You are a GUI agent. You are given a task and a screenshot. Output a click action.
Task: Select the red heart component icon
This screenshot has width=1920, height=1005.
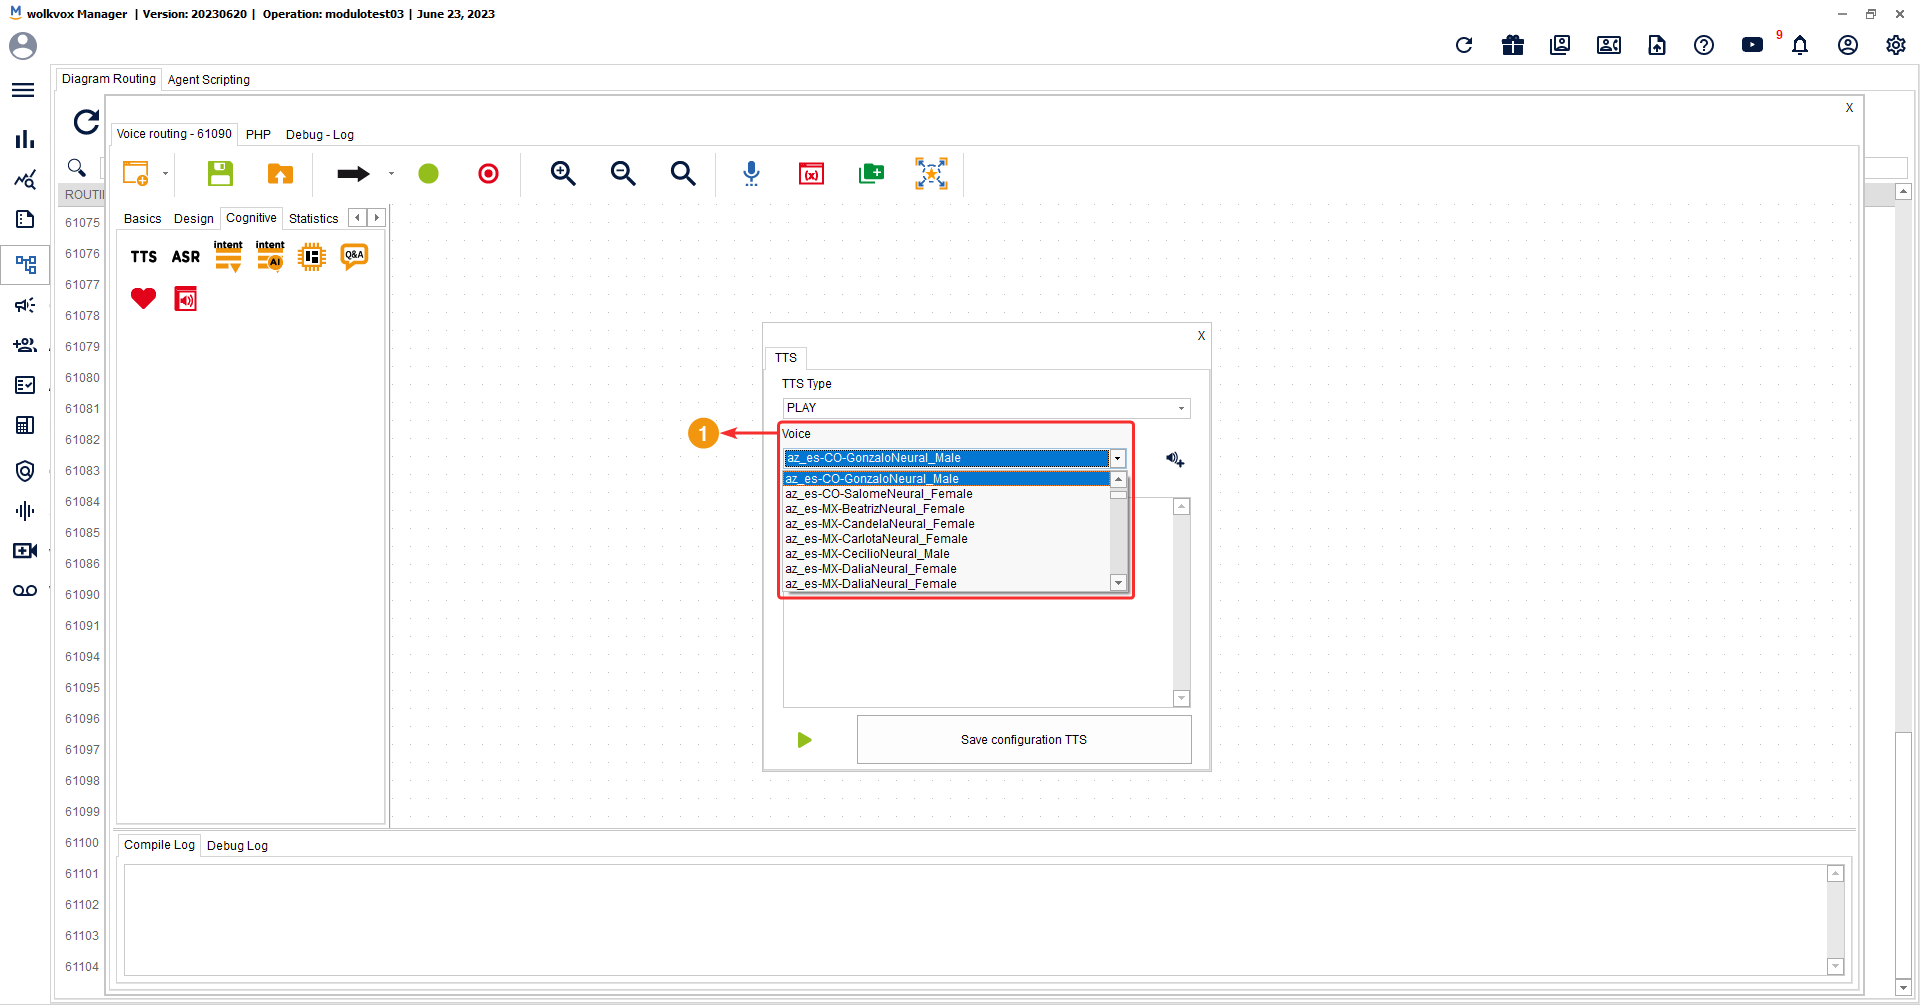point(144,298)
